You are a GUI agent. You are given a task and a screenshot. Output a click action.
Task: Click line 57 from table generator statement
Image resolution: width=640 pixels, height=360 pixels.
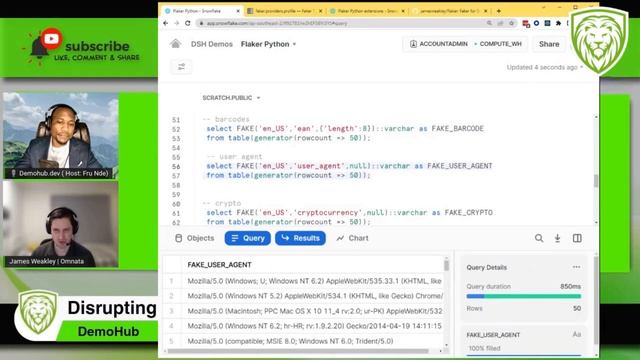[x=288, y=175]
